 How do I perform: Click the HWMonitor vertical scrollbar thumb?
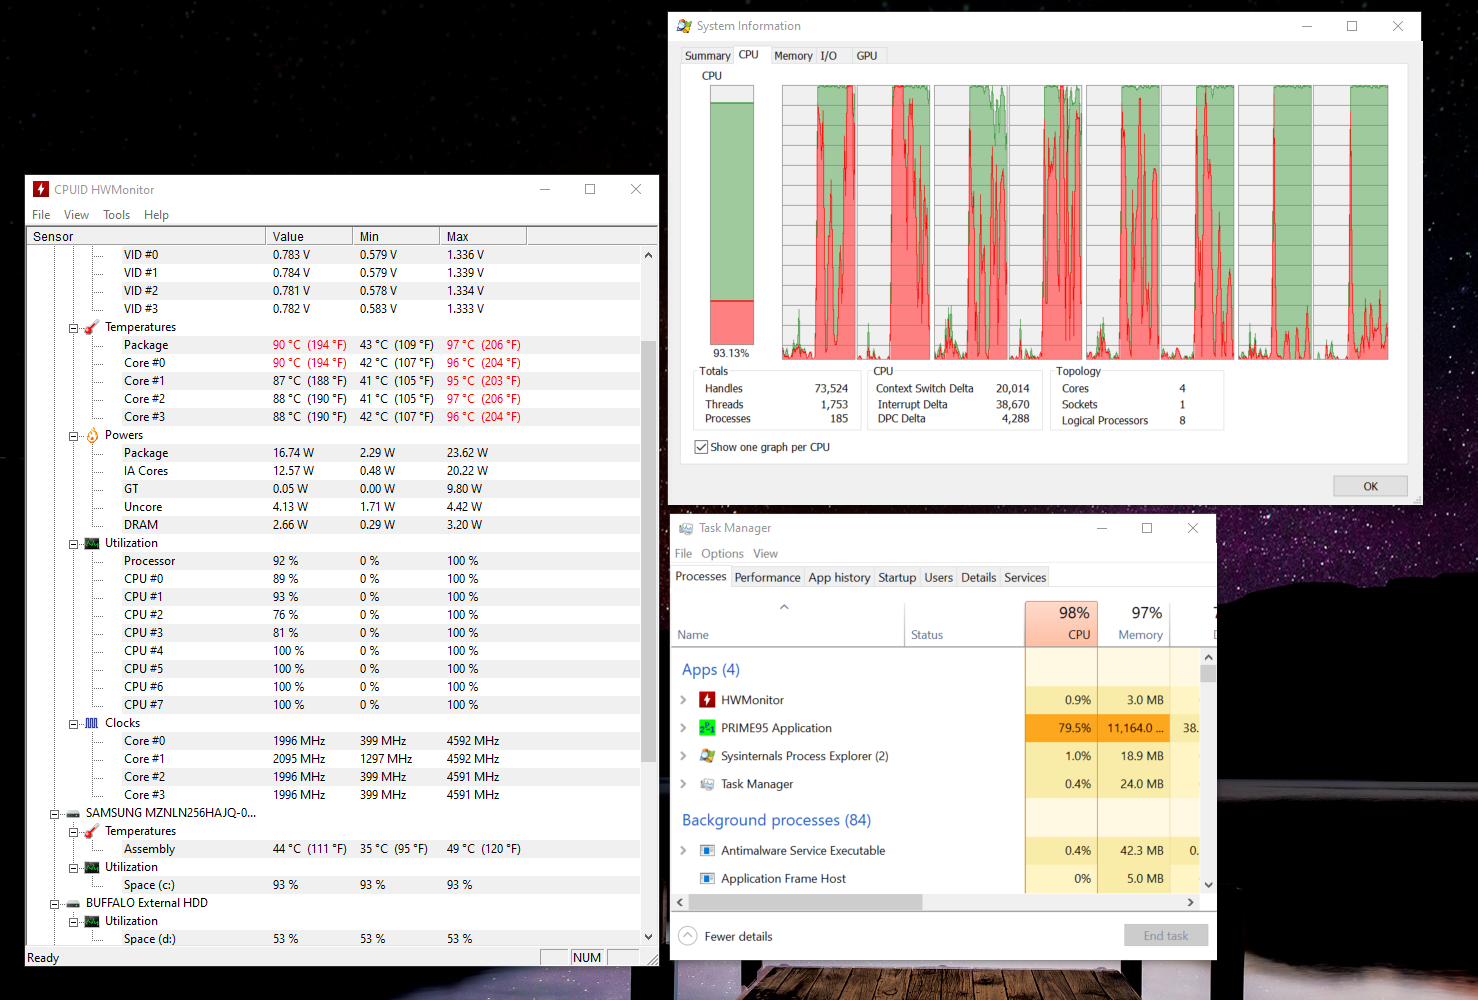pyautogui.click(x=648, y=552)
